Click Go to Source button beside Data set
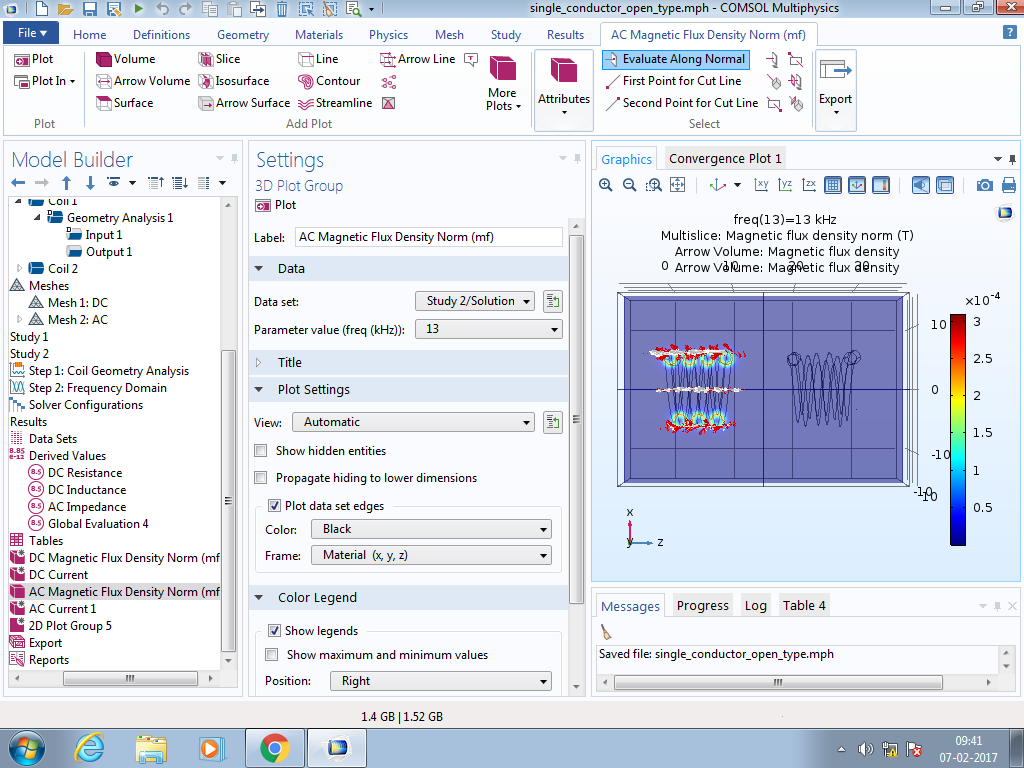This screenshot has width=1024, height=768. [552, 301]
